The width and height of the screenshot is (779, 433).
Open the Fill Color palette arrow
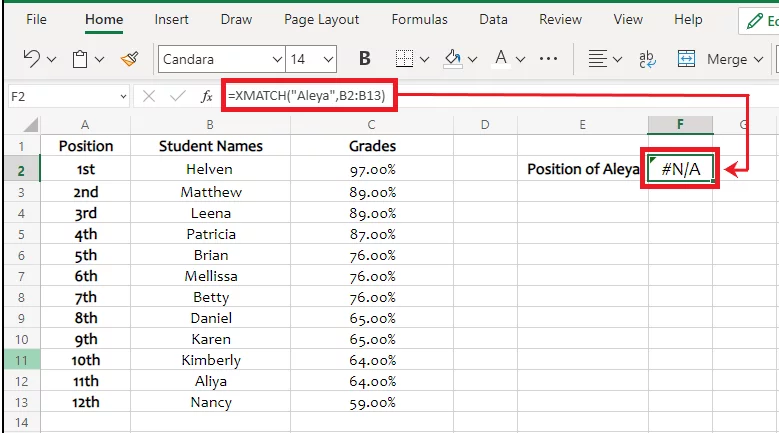pyautogui.click(x=472, y=60)
